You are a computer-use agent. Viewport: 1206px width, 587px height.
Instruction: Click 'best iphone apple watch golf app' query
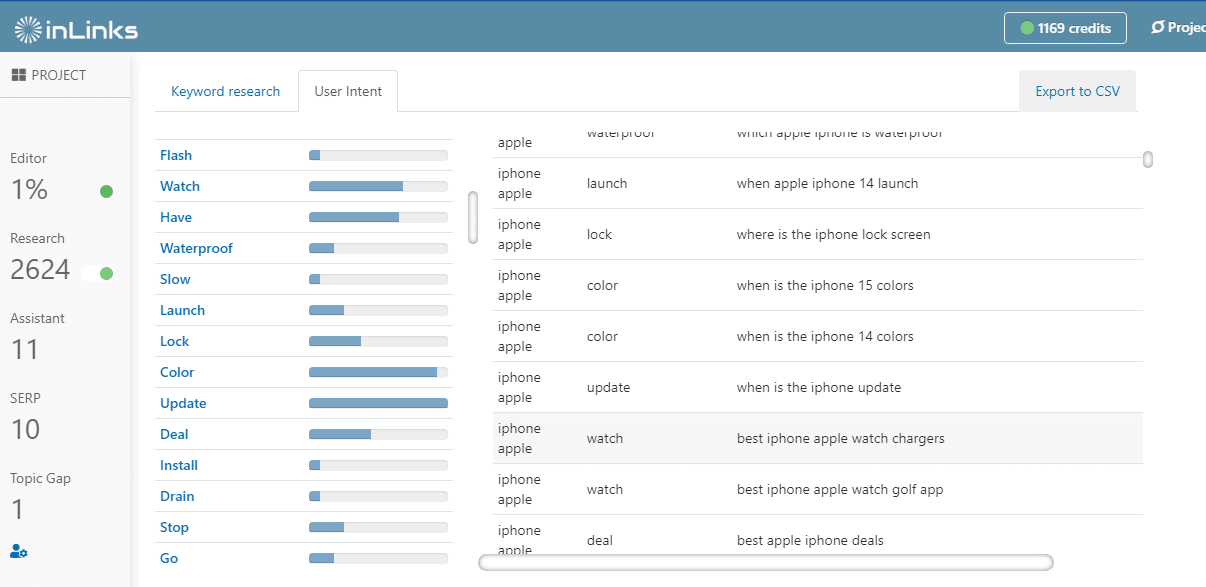click(x=840, y=489)
